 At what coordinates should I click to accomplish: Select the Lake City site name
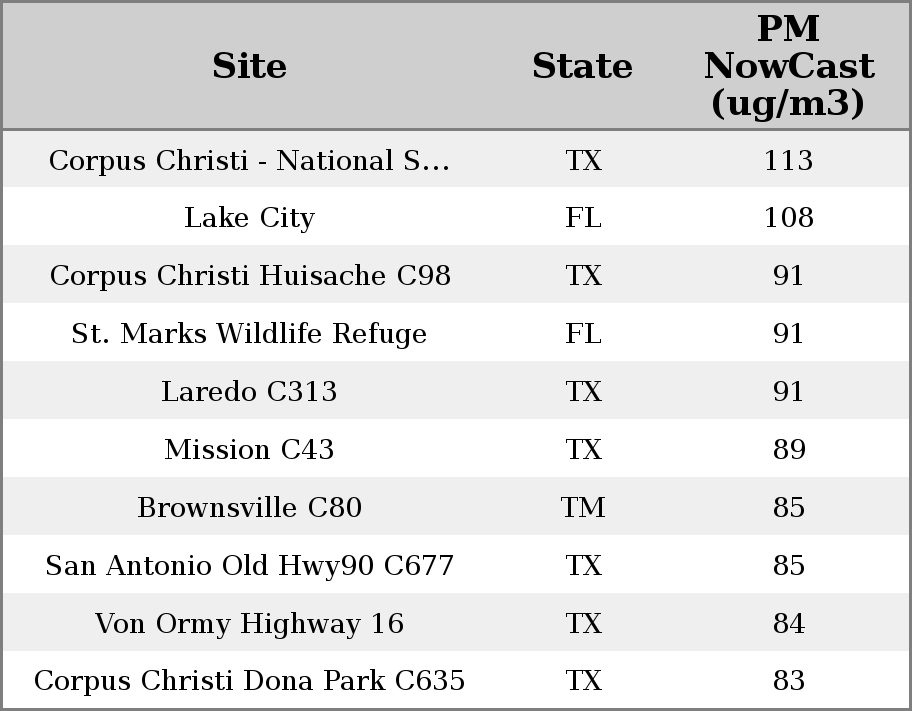click(x=249, y=218)
